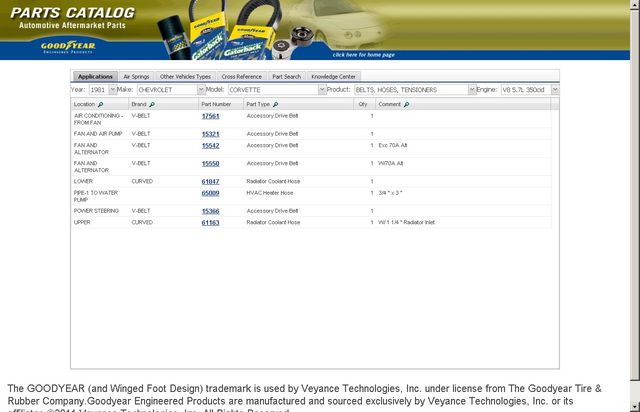Open the Engine dropdown arrow
The width and height of the screenshot is (640, 412).
coord(555,89)
